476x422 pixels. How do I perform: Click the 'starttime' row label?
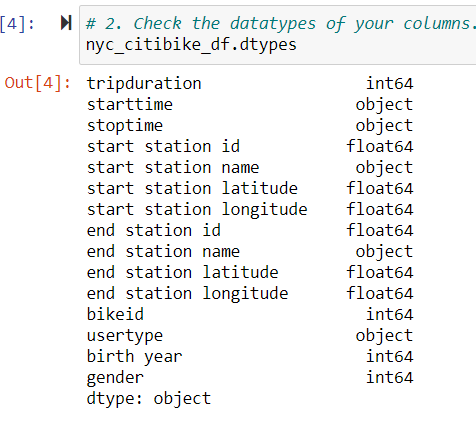[130, 104]
